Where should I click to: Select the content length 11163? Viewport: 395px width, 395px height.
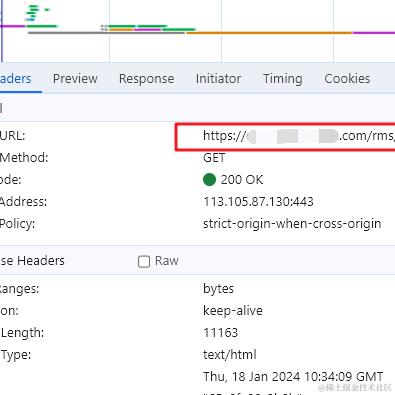220,333
